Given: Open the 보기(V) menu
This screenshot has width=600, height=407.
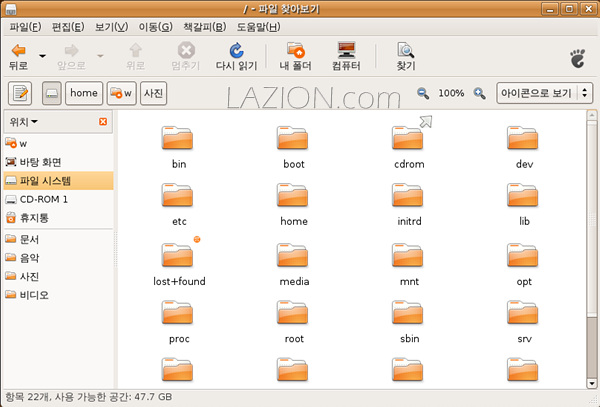Looking at the screenshot, I should [111, 27].
